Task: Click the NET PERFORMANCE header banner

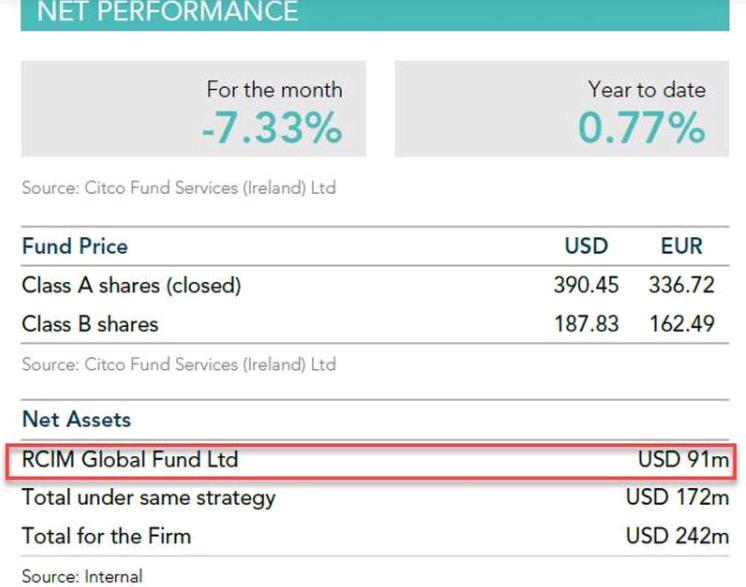Action: (x=167, y=12)
